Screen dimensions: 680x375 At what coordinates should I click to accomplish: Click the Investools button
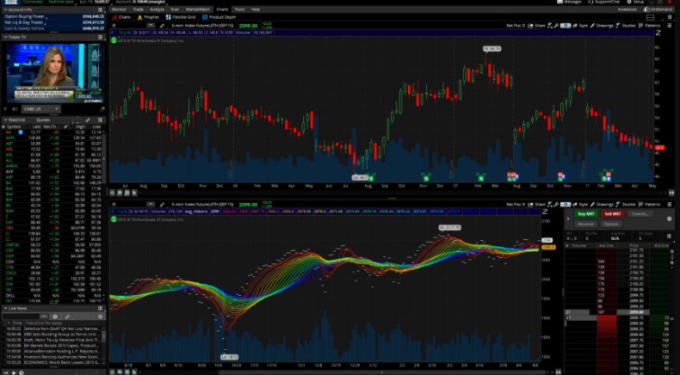[x=627, y=9]
